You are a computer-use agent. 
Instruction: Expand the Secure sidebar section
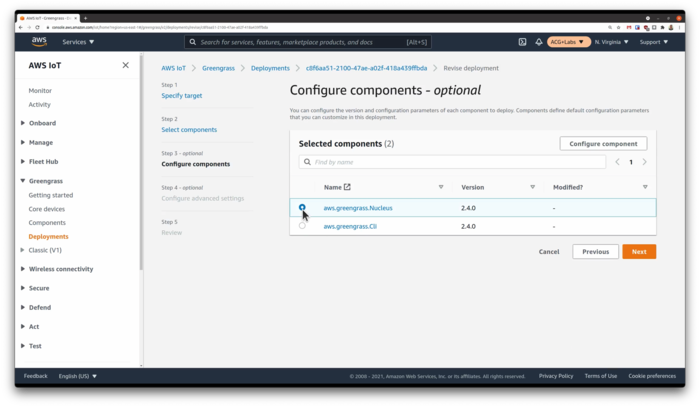pyautogui.click(x=23, y=288)
